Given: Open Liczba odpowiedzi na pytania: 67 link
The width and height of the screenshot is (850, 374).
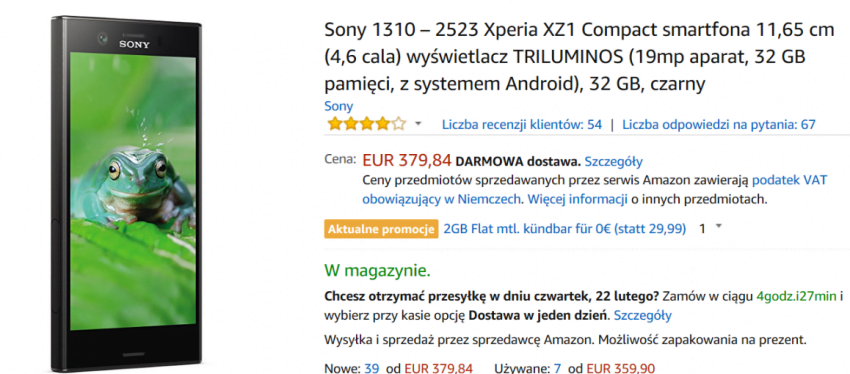Looking at the screenshot, I should [x=718, y=125].
